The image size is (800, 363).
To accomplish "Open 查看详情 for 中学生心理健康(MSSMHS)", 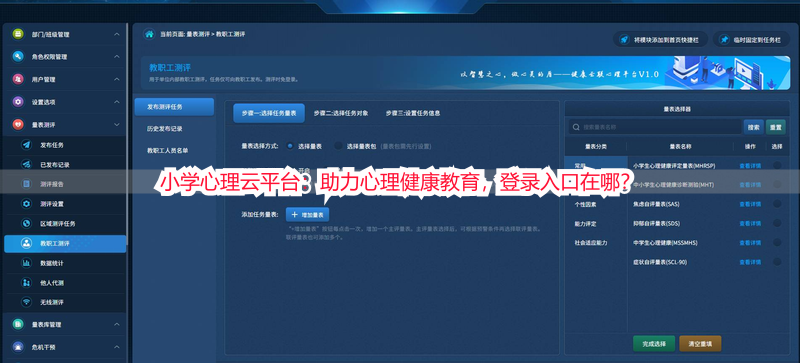I will click(x=750, y=243).
